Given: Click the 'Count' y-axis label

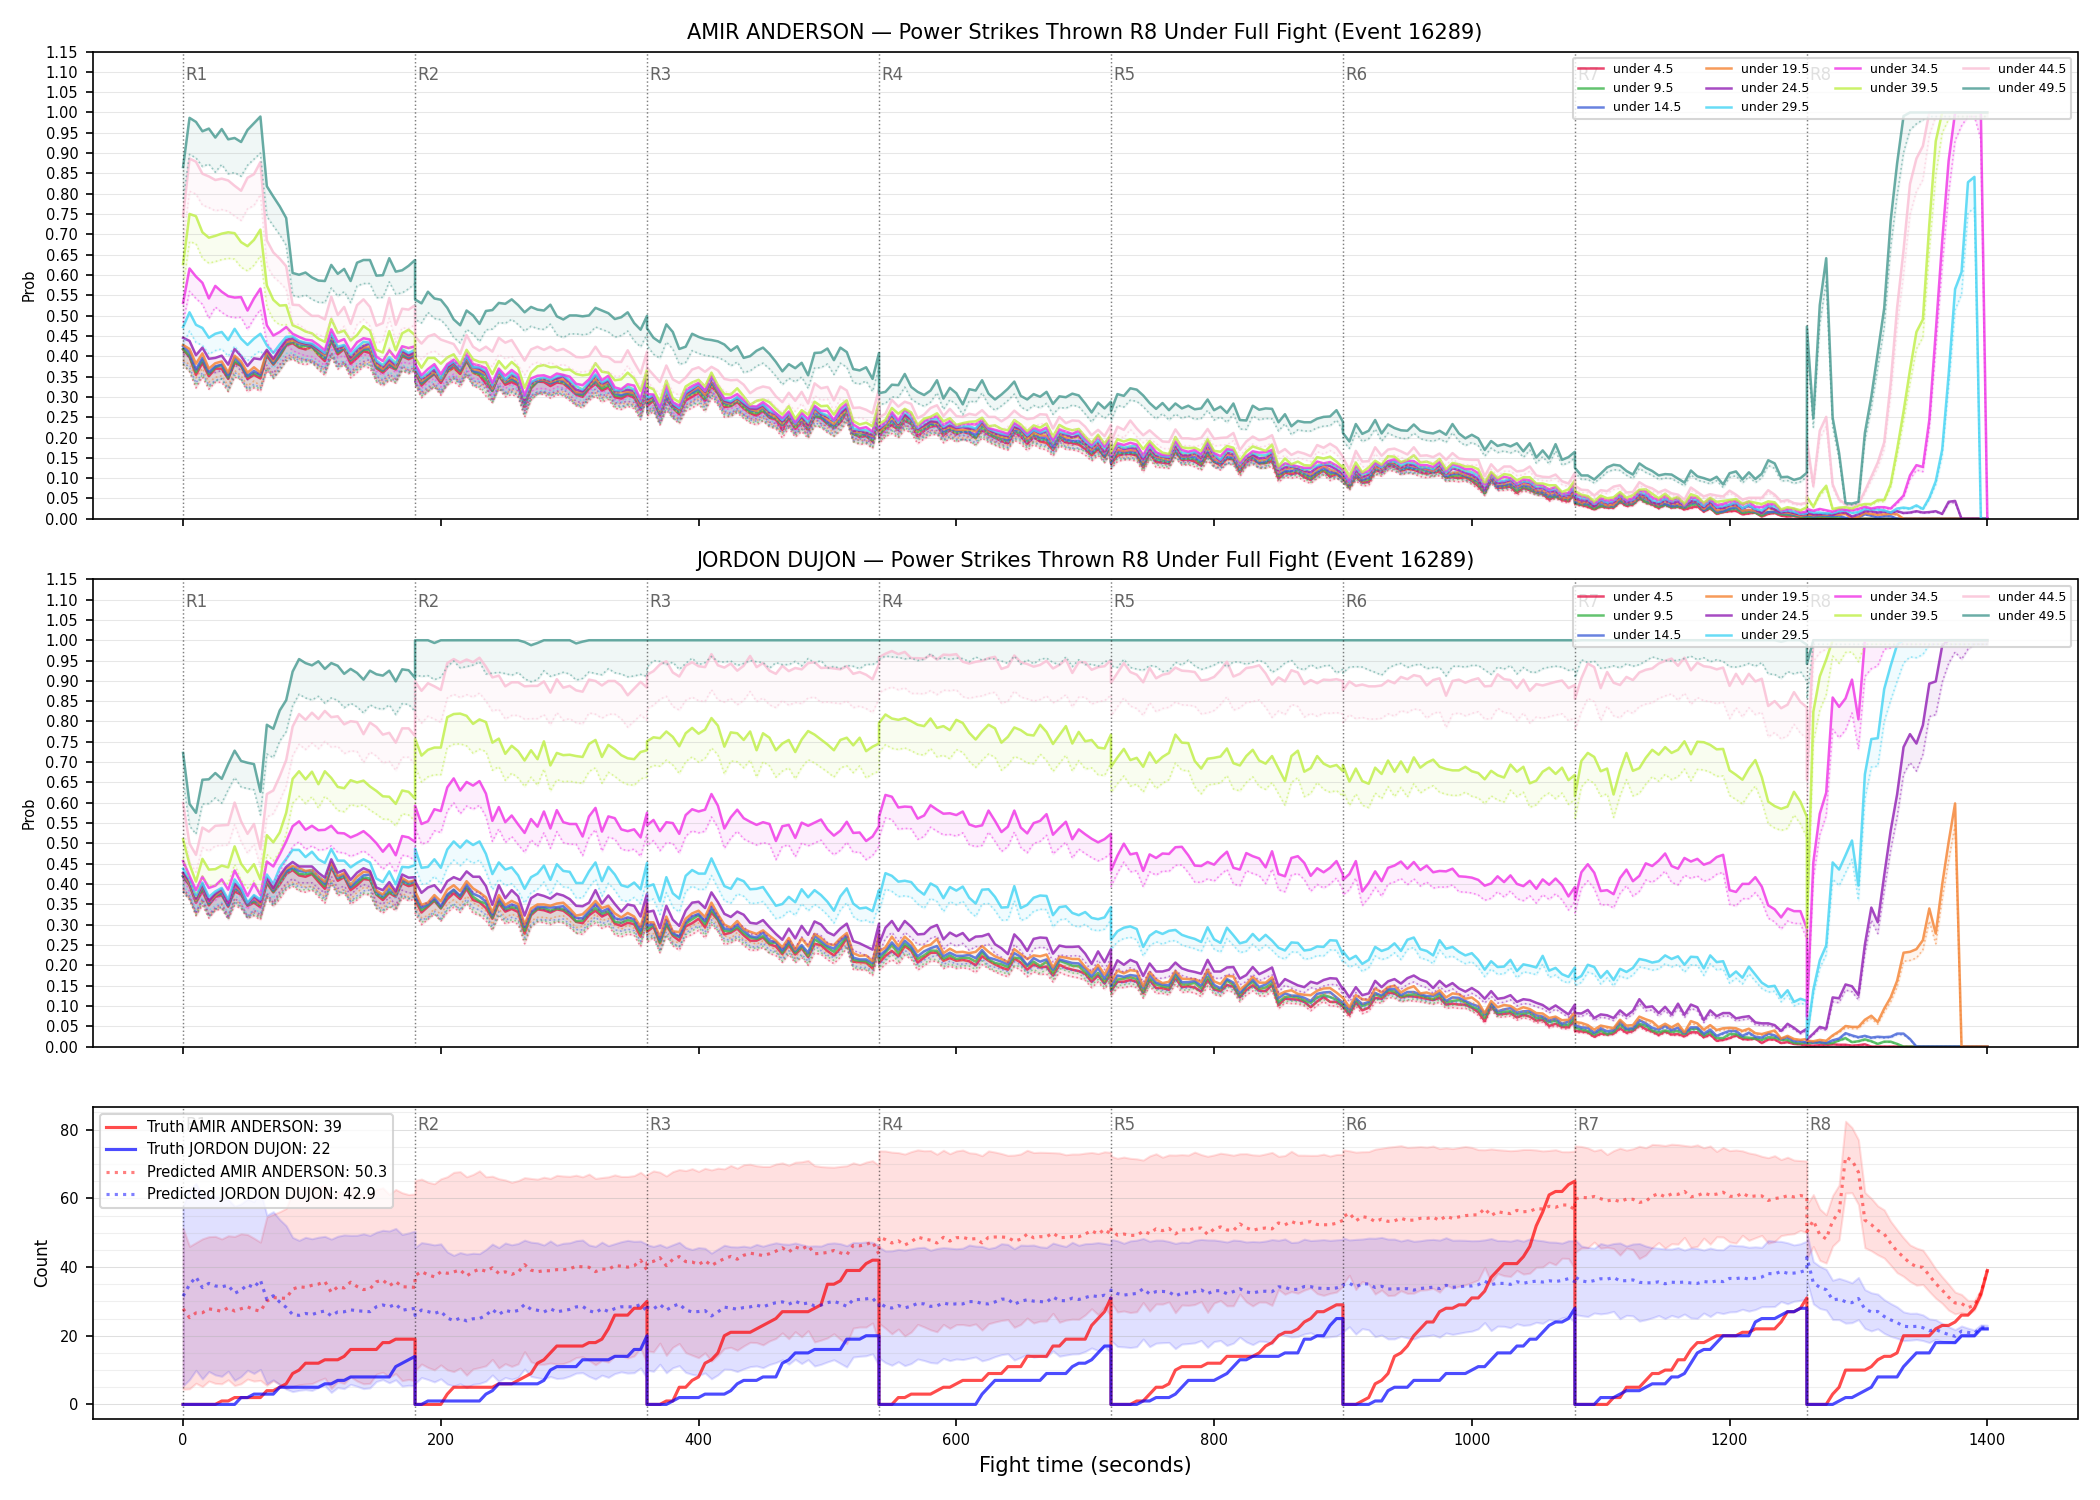Looking at the screenshot, I should pos(41,1263).
